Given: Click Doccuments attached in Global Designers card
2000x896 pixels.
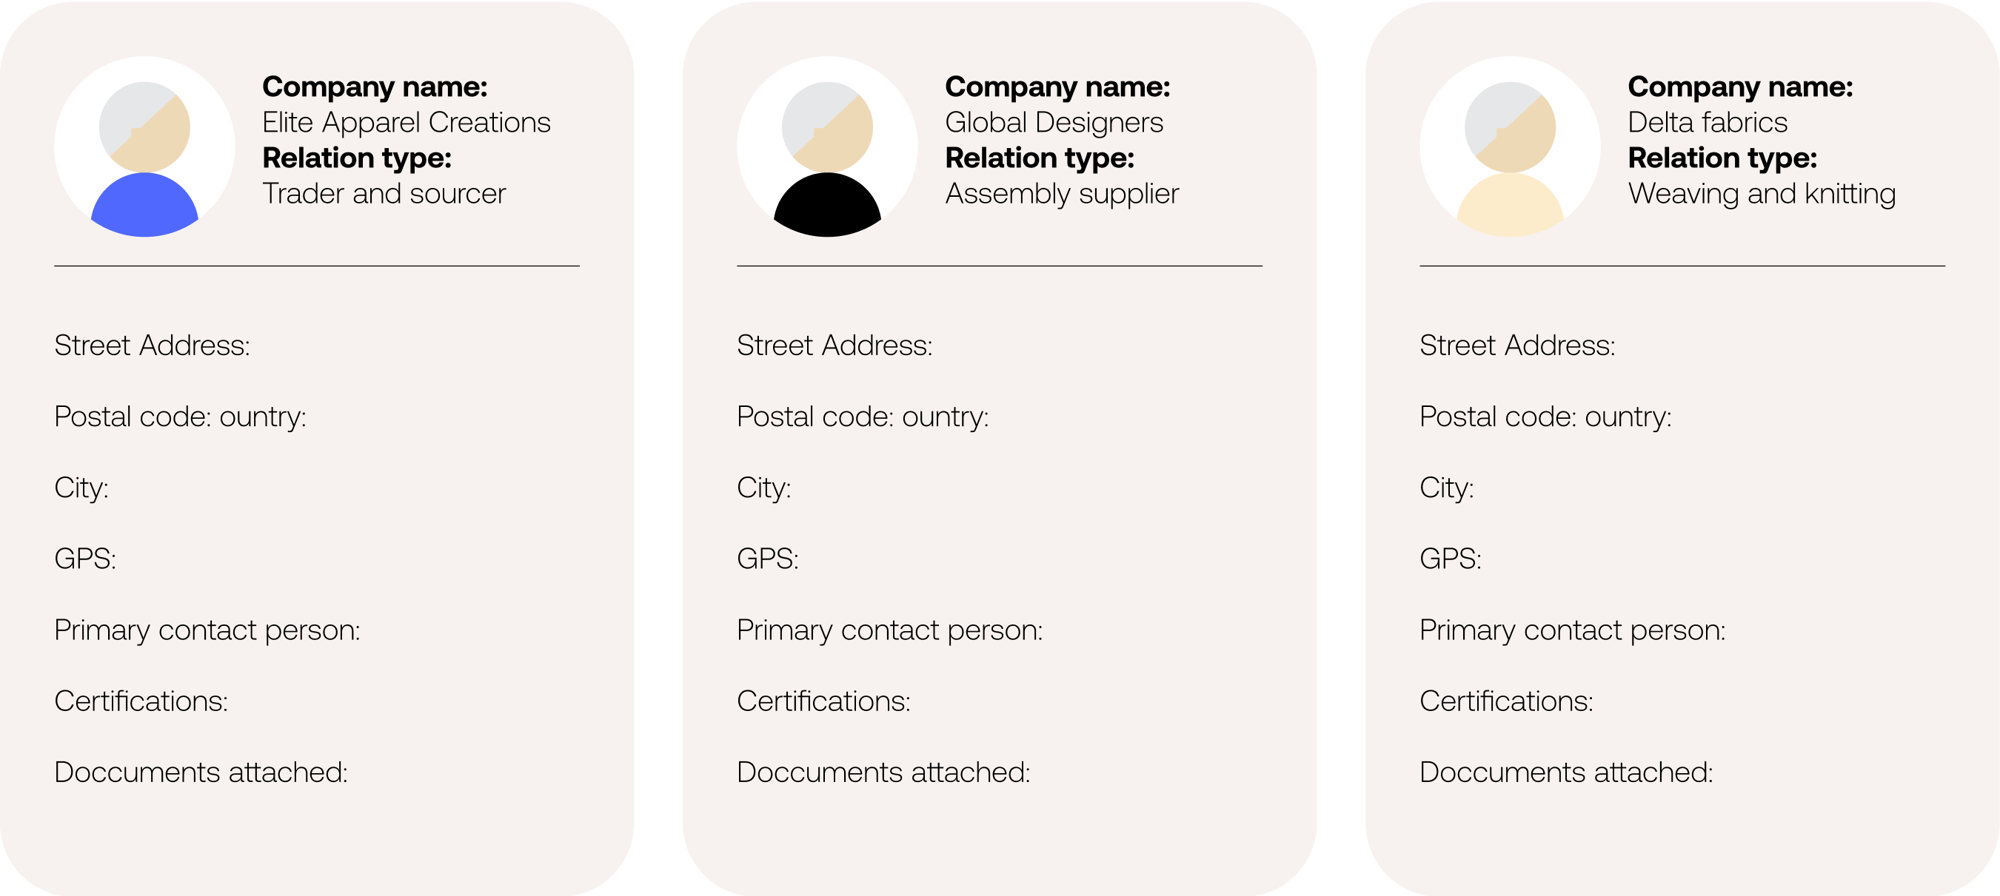Looking at the screenshot, I should coord(883,772).
